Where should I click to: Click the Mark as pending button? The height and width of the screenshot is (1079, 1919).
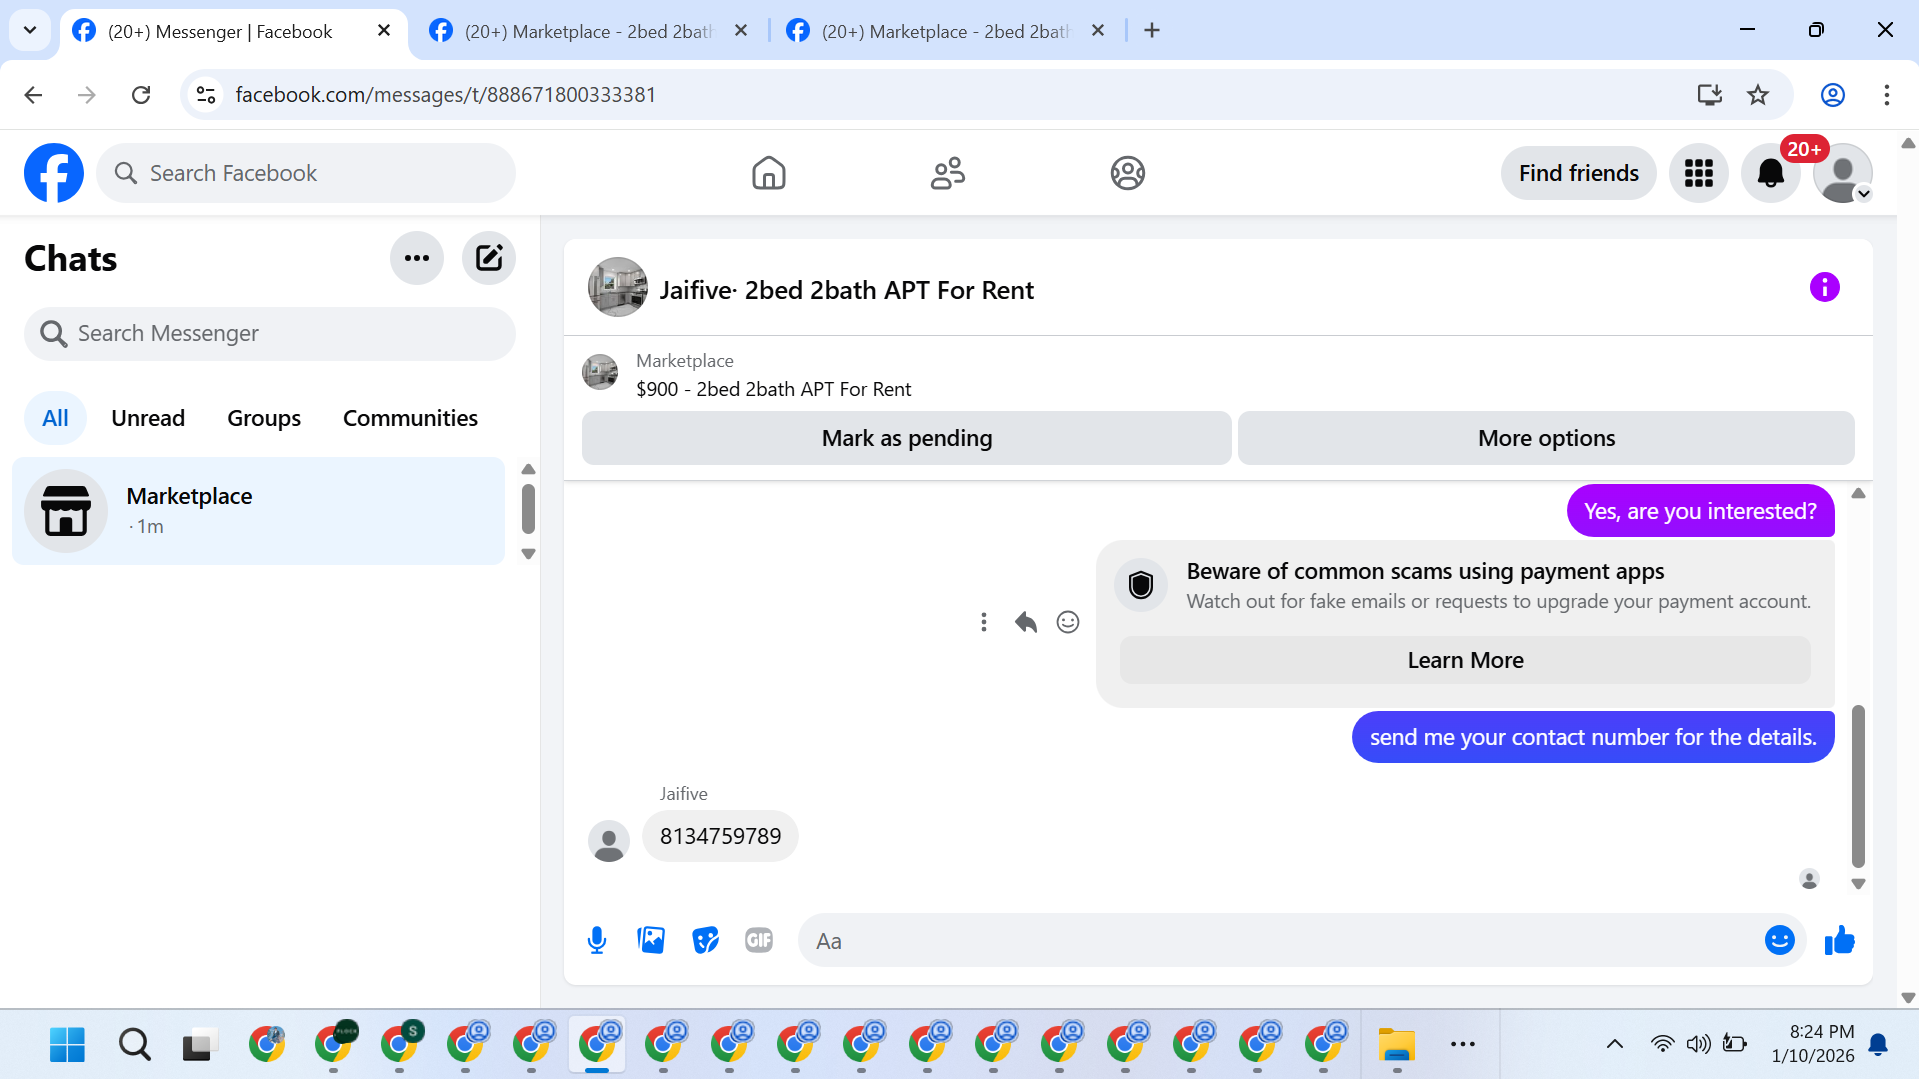coord(906,438)
